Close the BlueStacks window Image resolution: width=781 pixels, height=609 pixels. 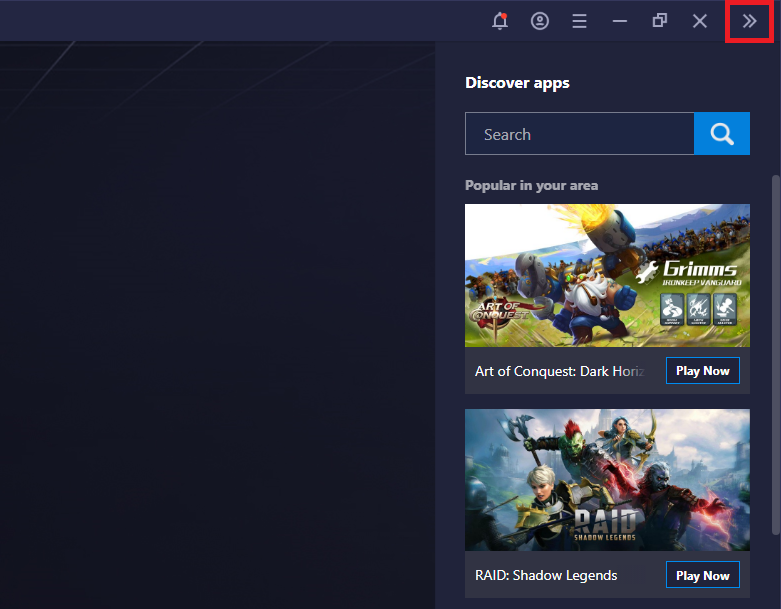point(700,21)
